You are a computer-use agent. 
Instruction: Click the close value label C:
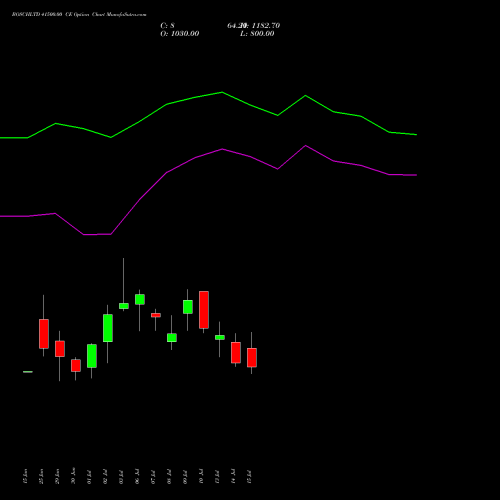click(x=164, y=26)
